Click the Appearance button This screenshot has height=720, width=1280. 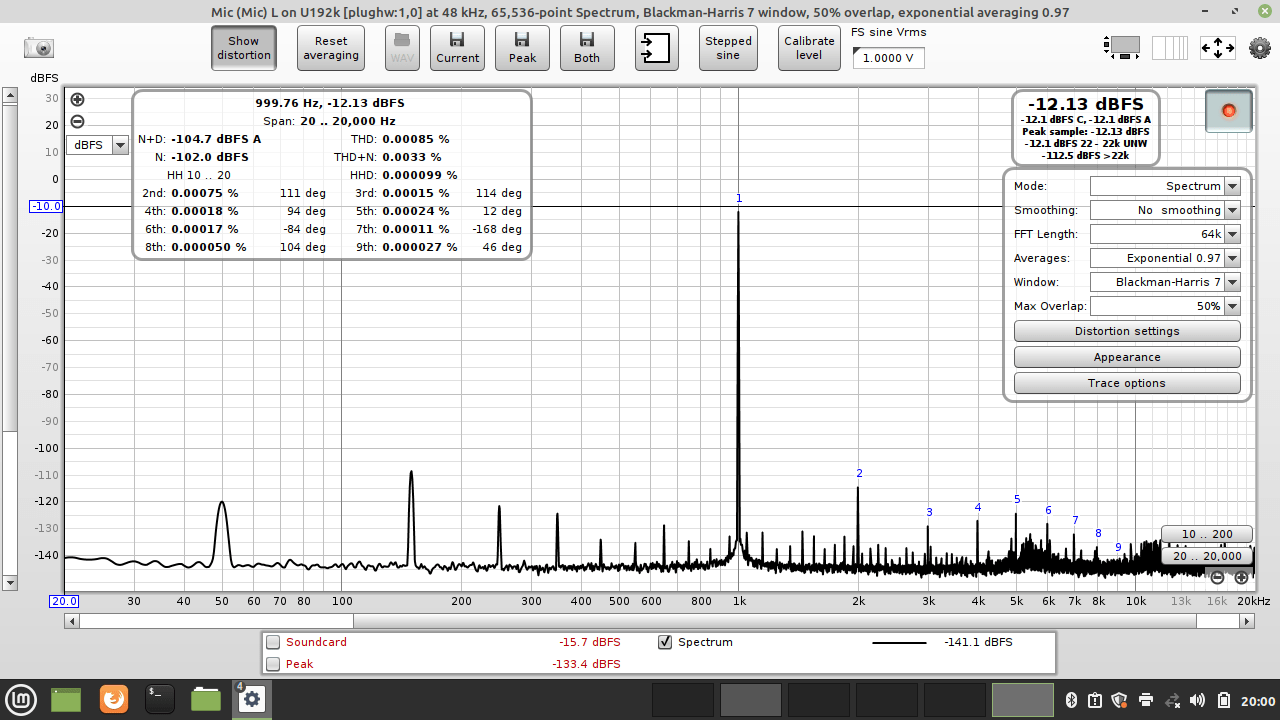click(1127, 357)
